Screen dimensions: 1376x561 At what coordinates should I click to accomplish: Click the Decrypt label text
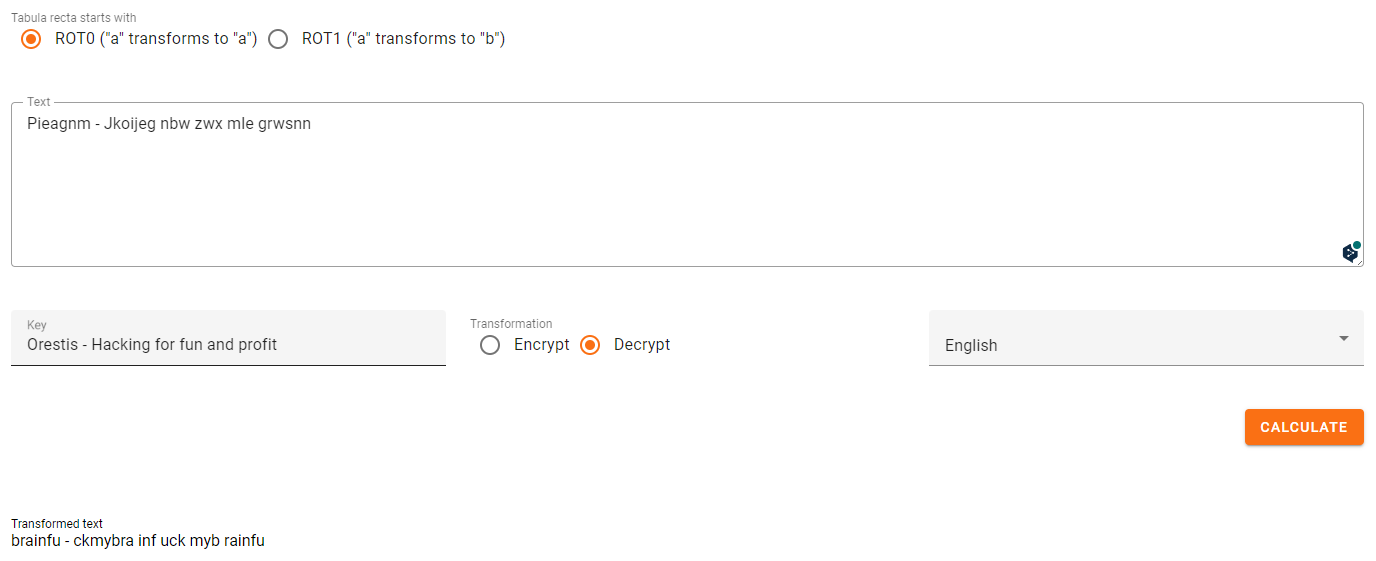click(x=642, y=345)
